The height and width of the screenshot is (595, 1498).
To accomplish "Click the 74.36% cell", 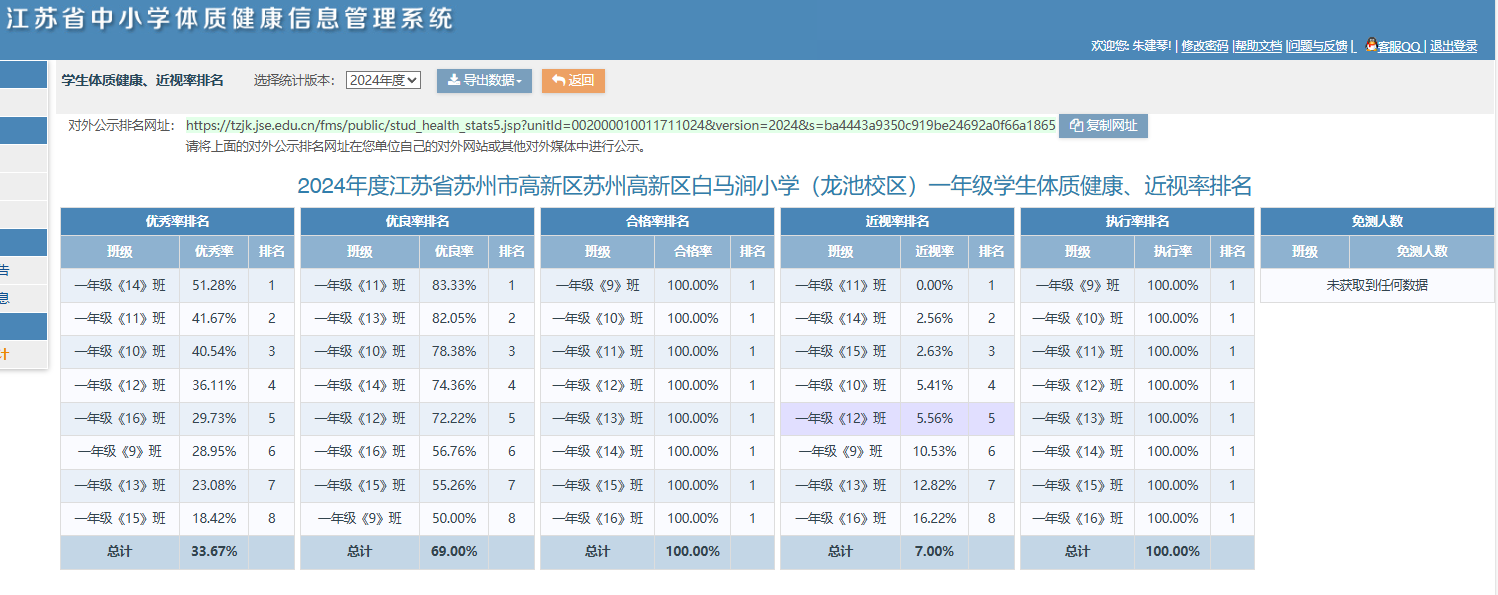I will point(454,385).
